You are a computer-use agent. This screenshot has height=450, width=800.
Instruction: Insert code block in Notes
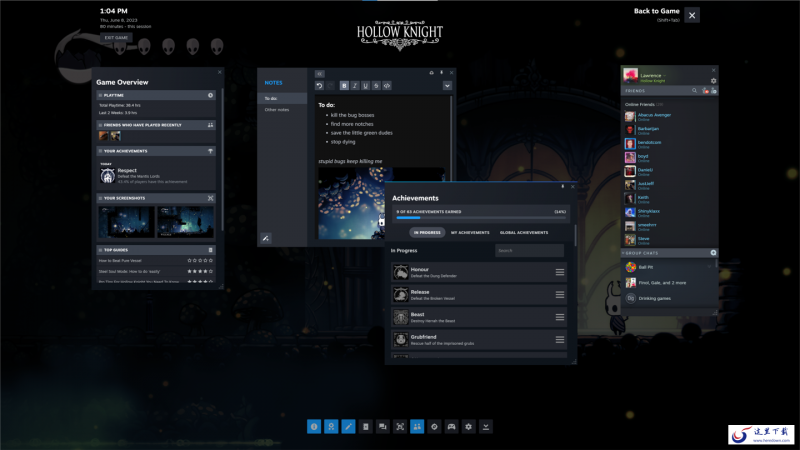click(x=387, y=86)
